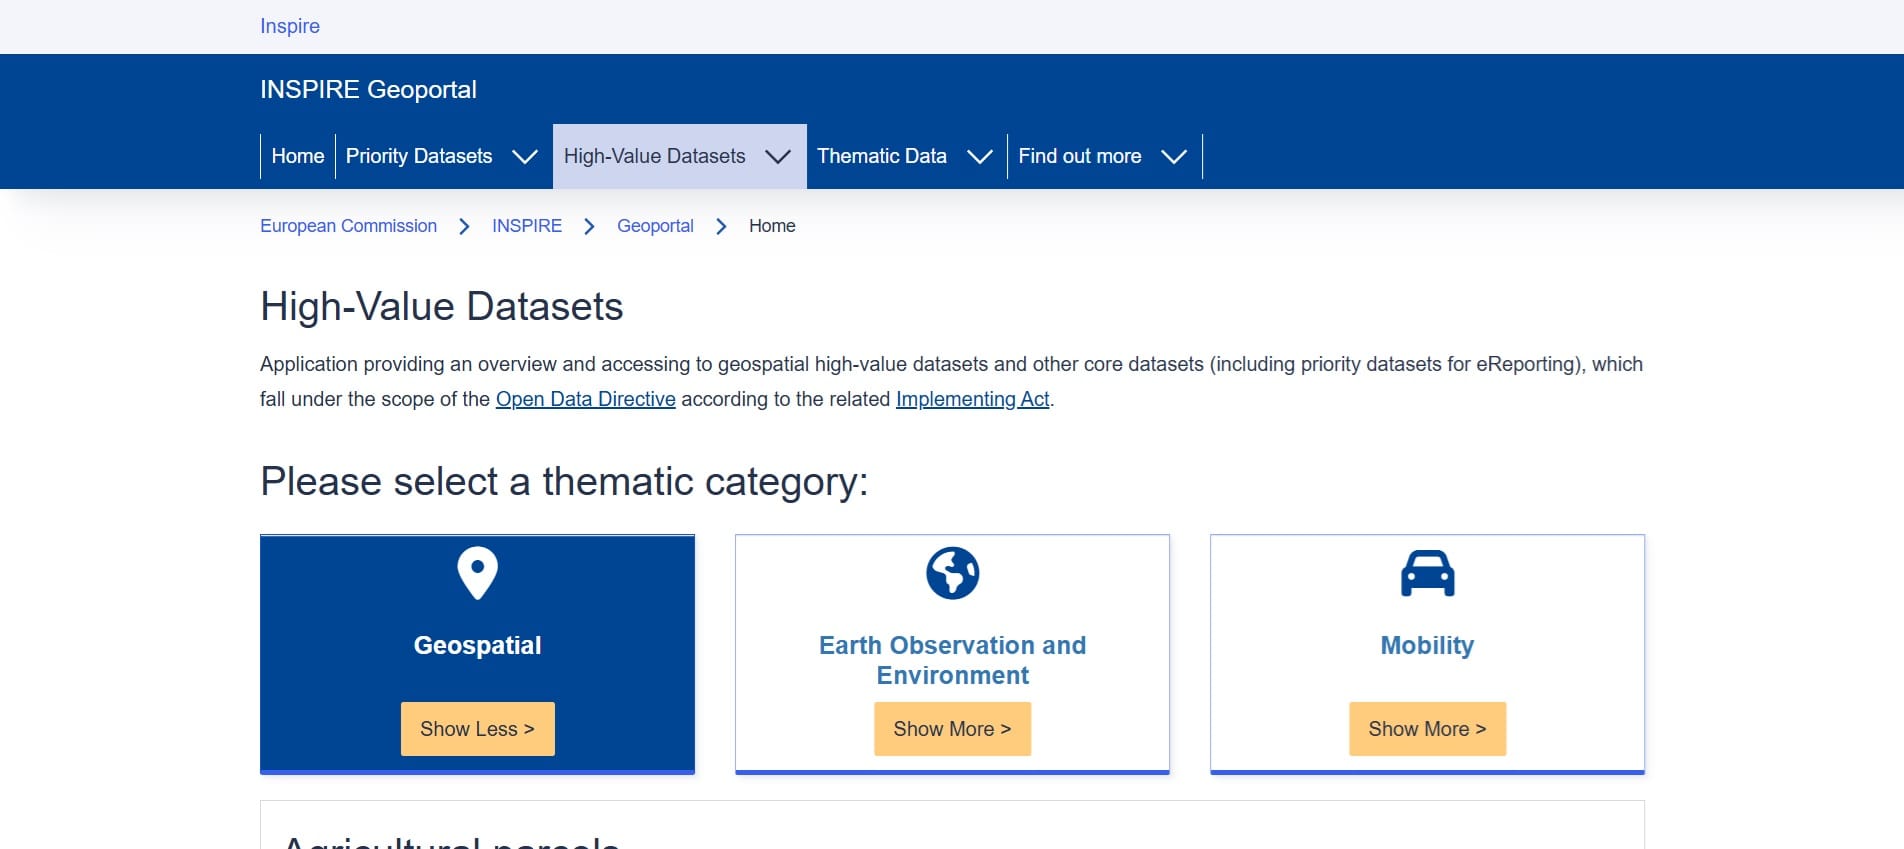The image size is (1904, 849).
Task: Click the Show Less button under Geospatial
Action: point(478,729)
